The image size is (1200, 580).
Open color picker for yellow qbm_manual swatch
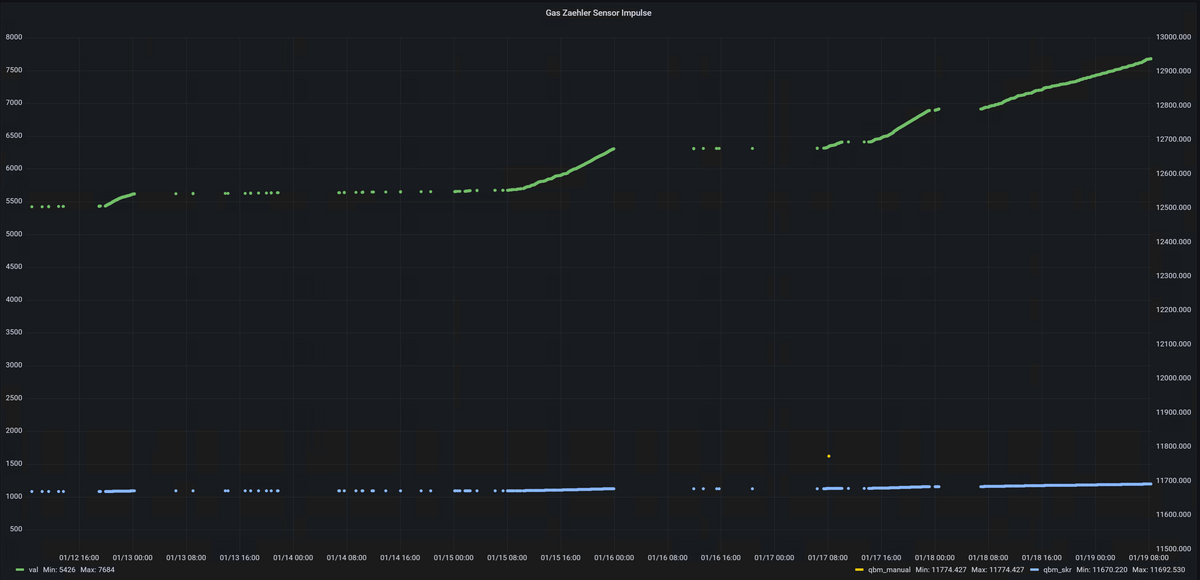(x=857, y=569)
